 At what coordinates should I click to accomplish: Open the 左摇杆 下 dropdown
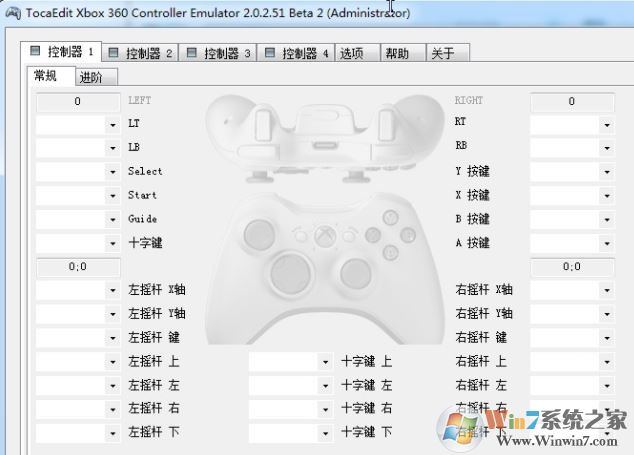[x=78, y=434]
